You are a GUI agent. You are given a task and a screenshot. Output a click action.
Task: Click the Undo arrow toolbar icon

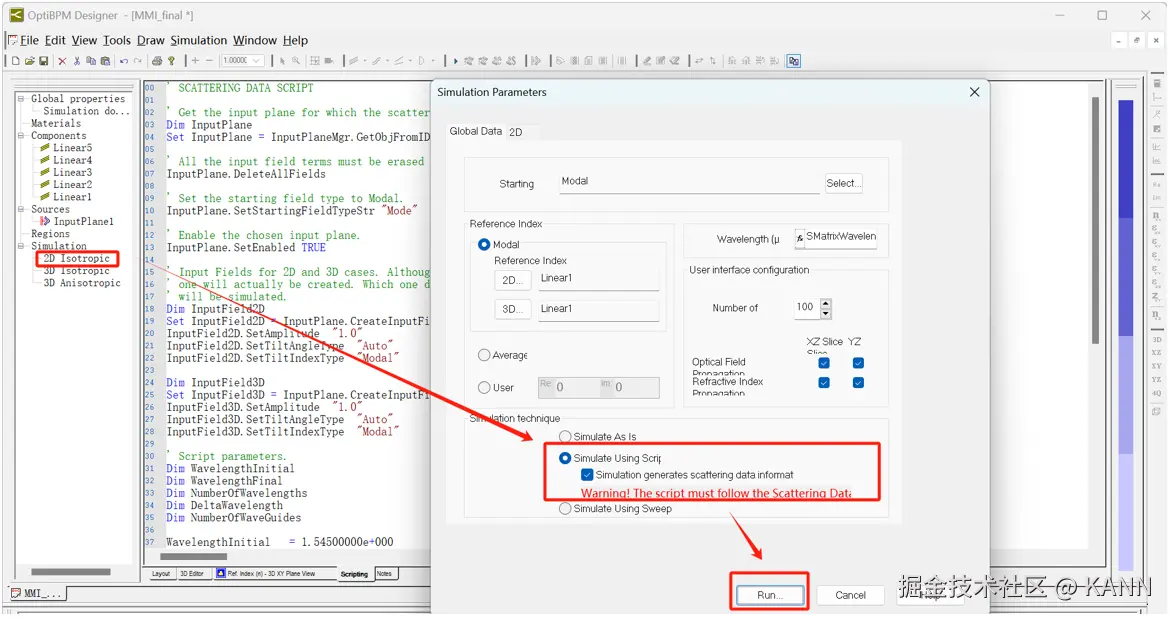(123, 61)
